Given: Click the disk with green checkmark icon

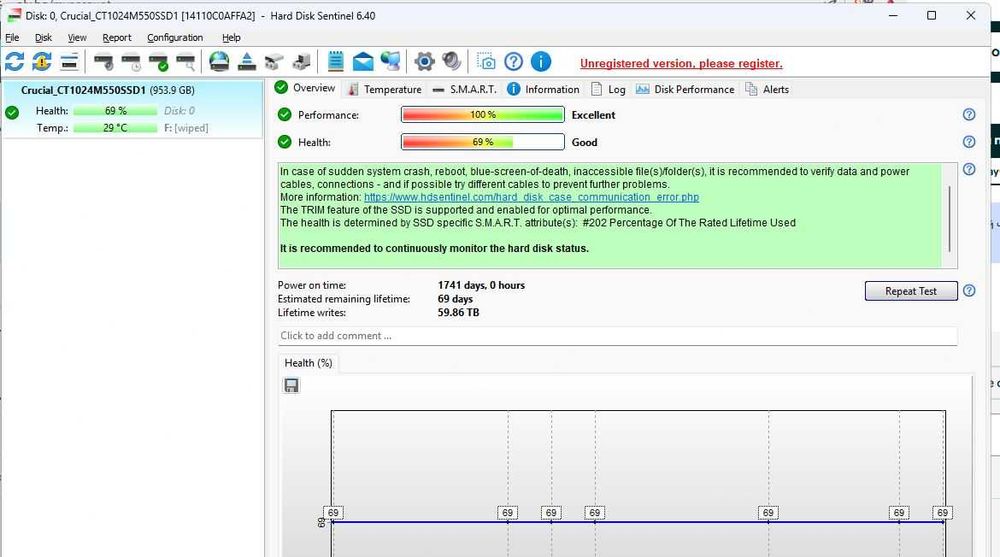Looking at the screenshot, I should tap(158, 62).
